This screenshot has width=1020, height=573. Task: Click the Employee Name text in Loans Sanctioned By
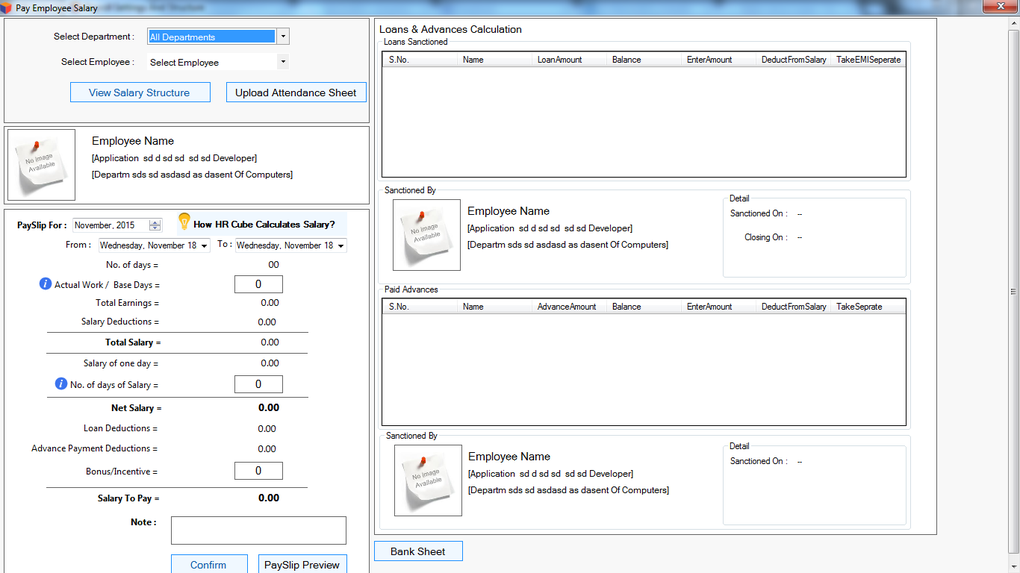pos(508,211)
